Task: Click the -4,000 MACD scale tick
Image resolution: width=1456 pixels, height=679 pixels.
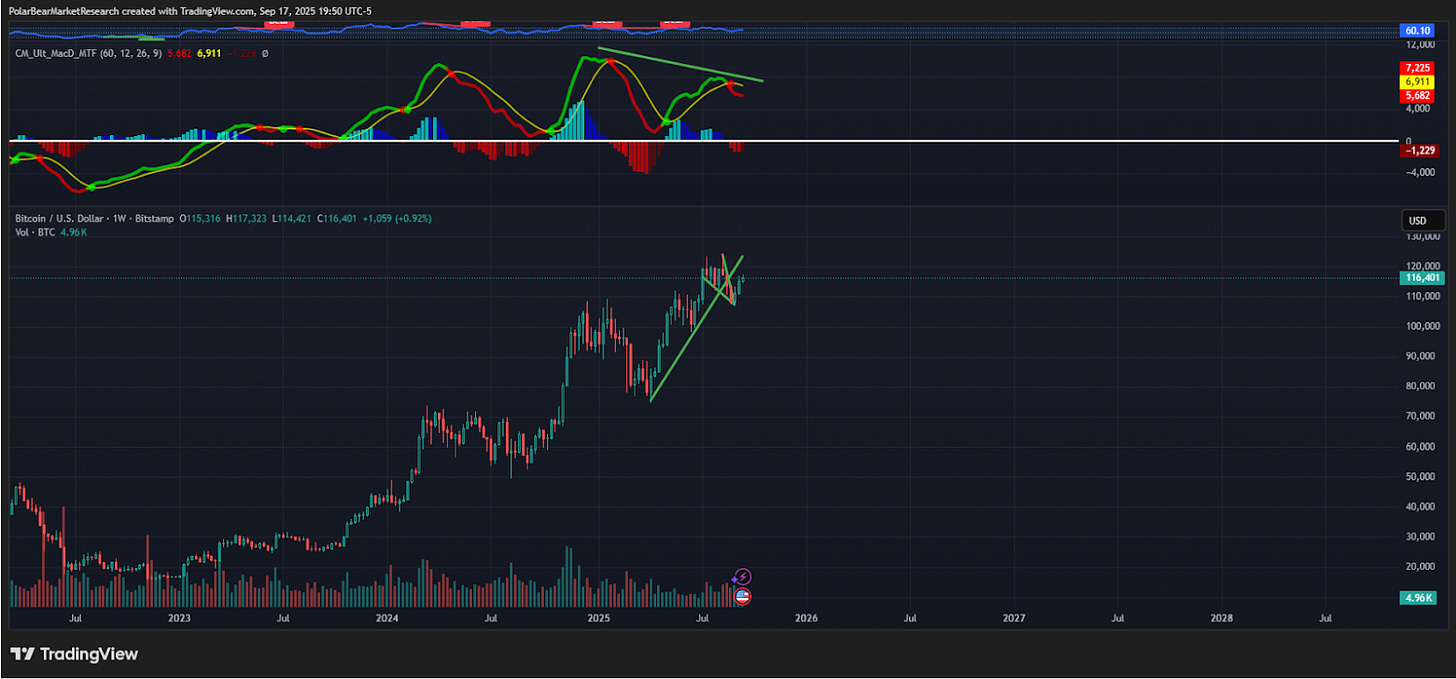Action: tap(1423, 172)
